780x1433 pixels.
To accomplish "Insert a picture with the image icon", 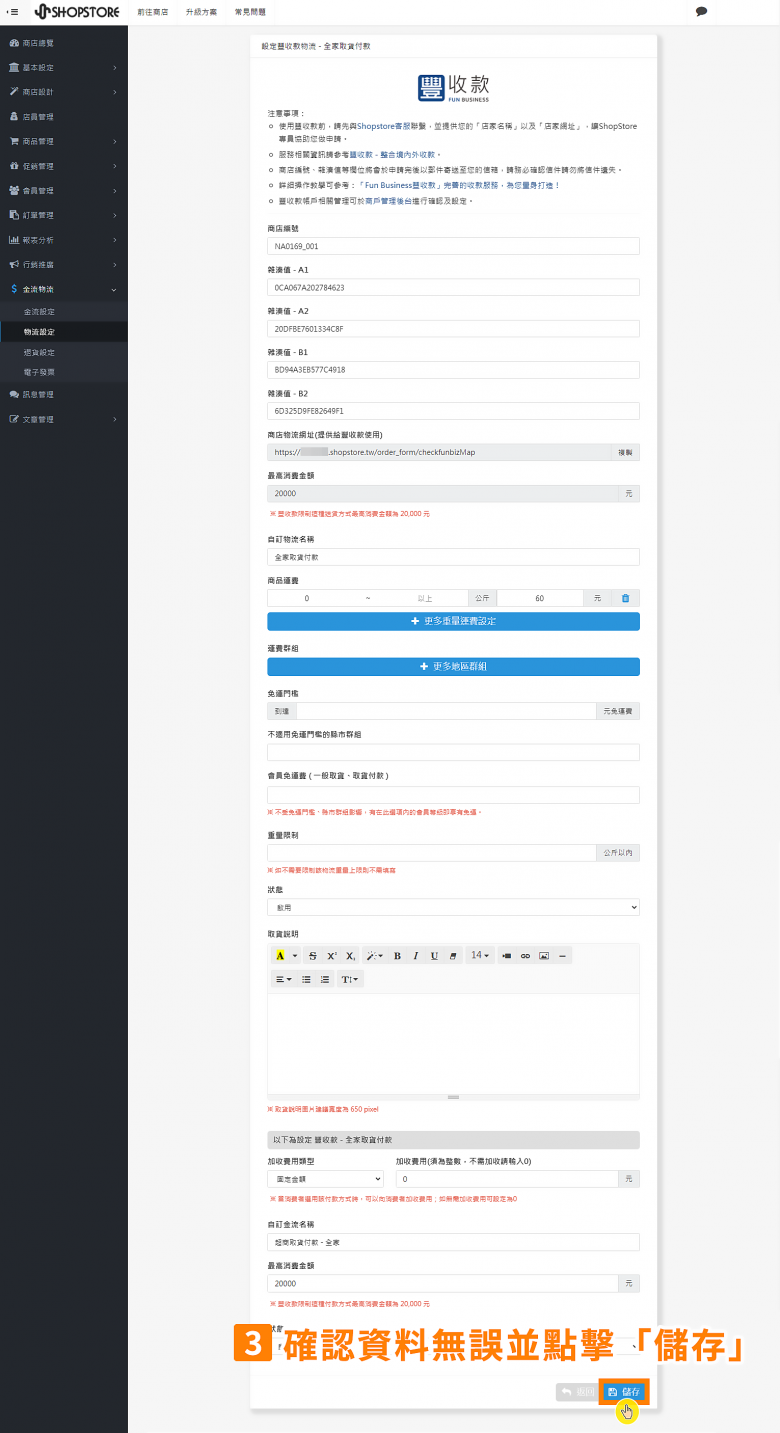I will [x=544, y=956].
